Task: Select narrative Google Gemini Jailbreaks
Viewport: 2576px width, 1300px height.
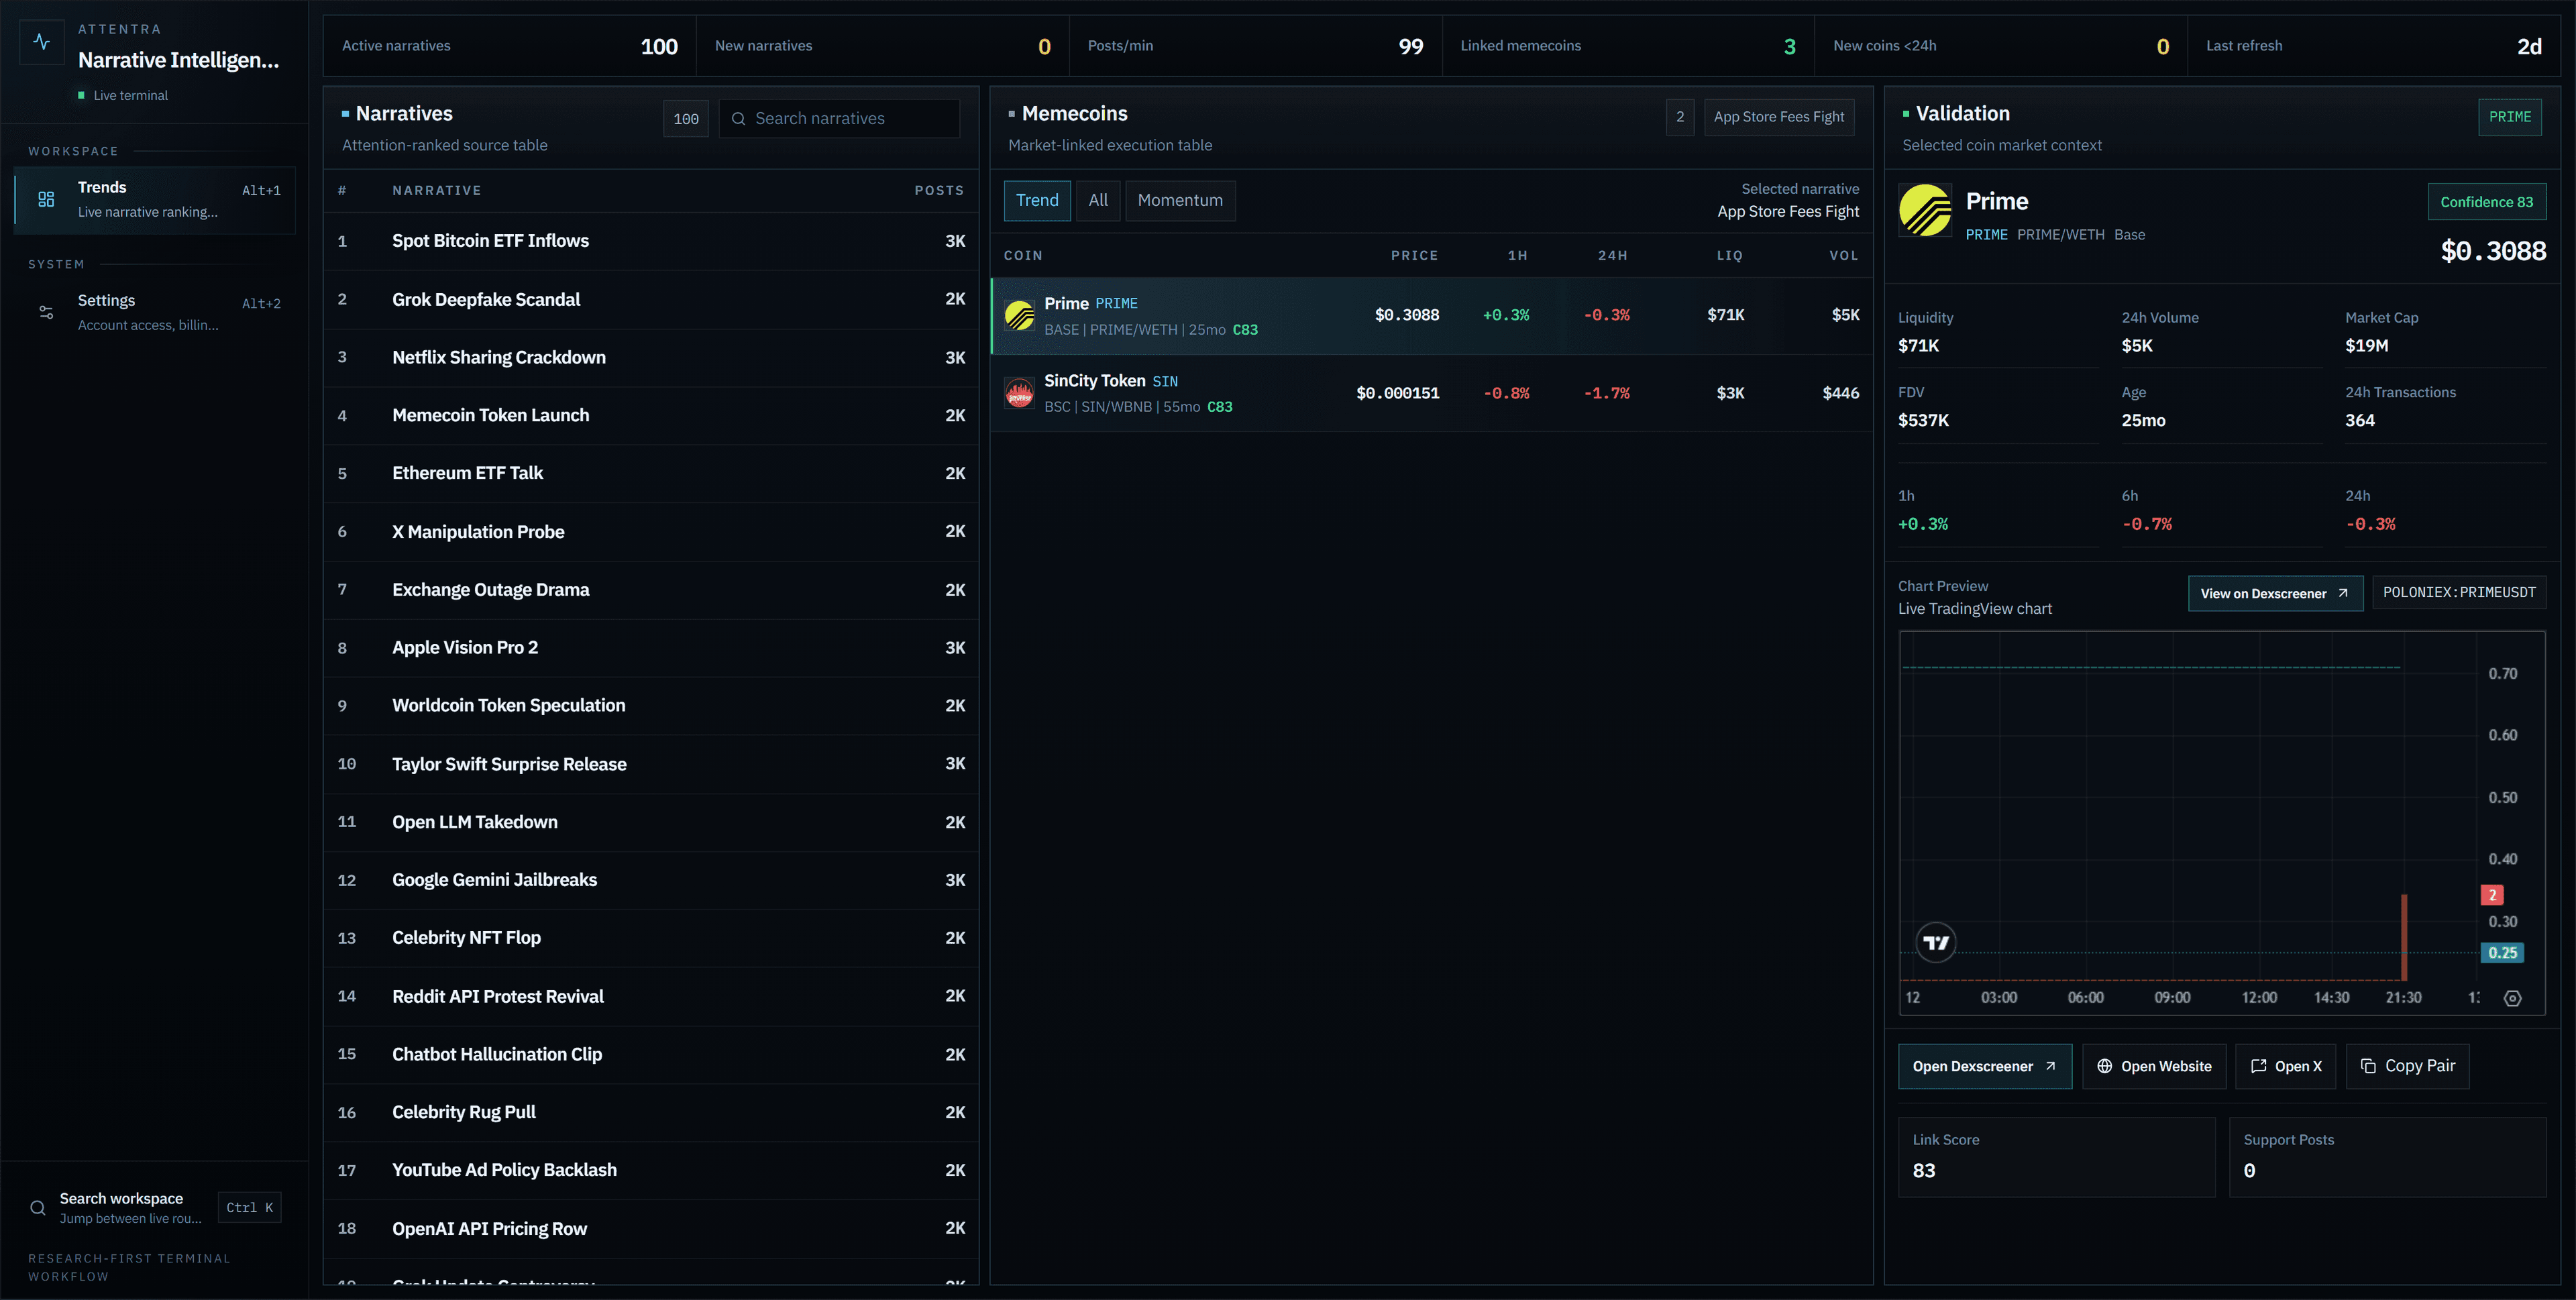Action: [651, 880]
